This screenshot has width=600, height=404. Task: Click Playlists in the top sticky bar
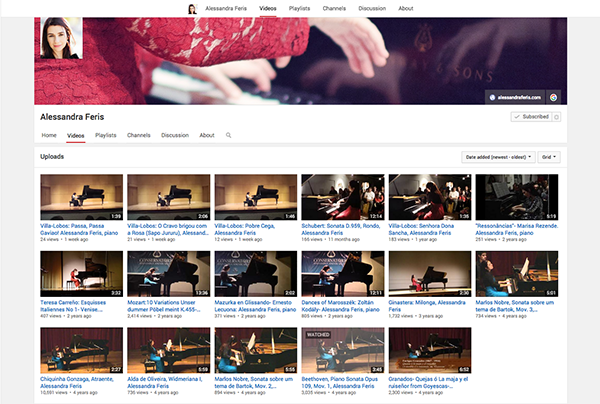pyautogui.click(x=299, y=8)
